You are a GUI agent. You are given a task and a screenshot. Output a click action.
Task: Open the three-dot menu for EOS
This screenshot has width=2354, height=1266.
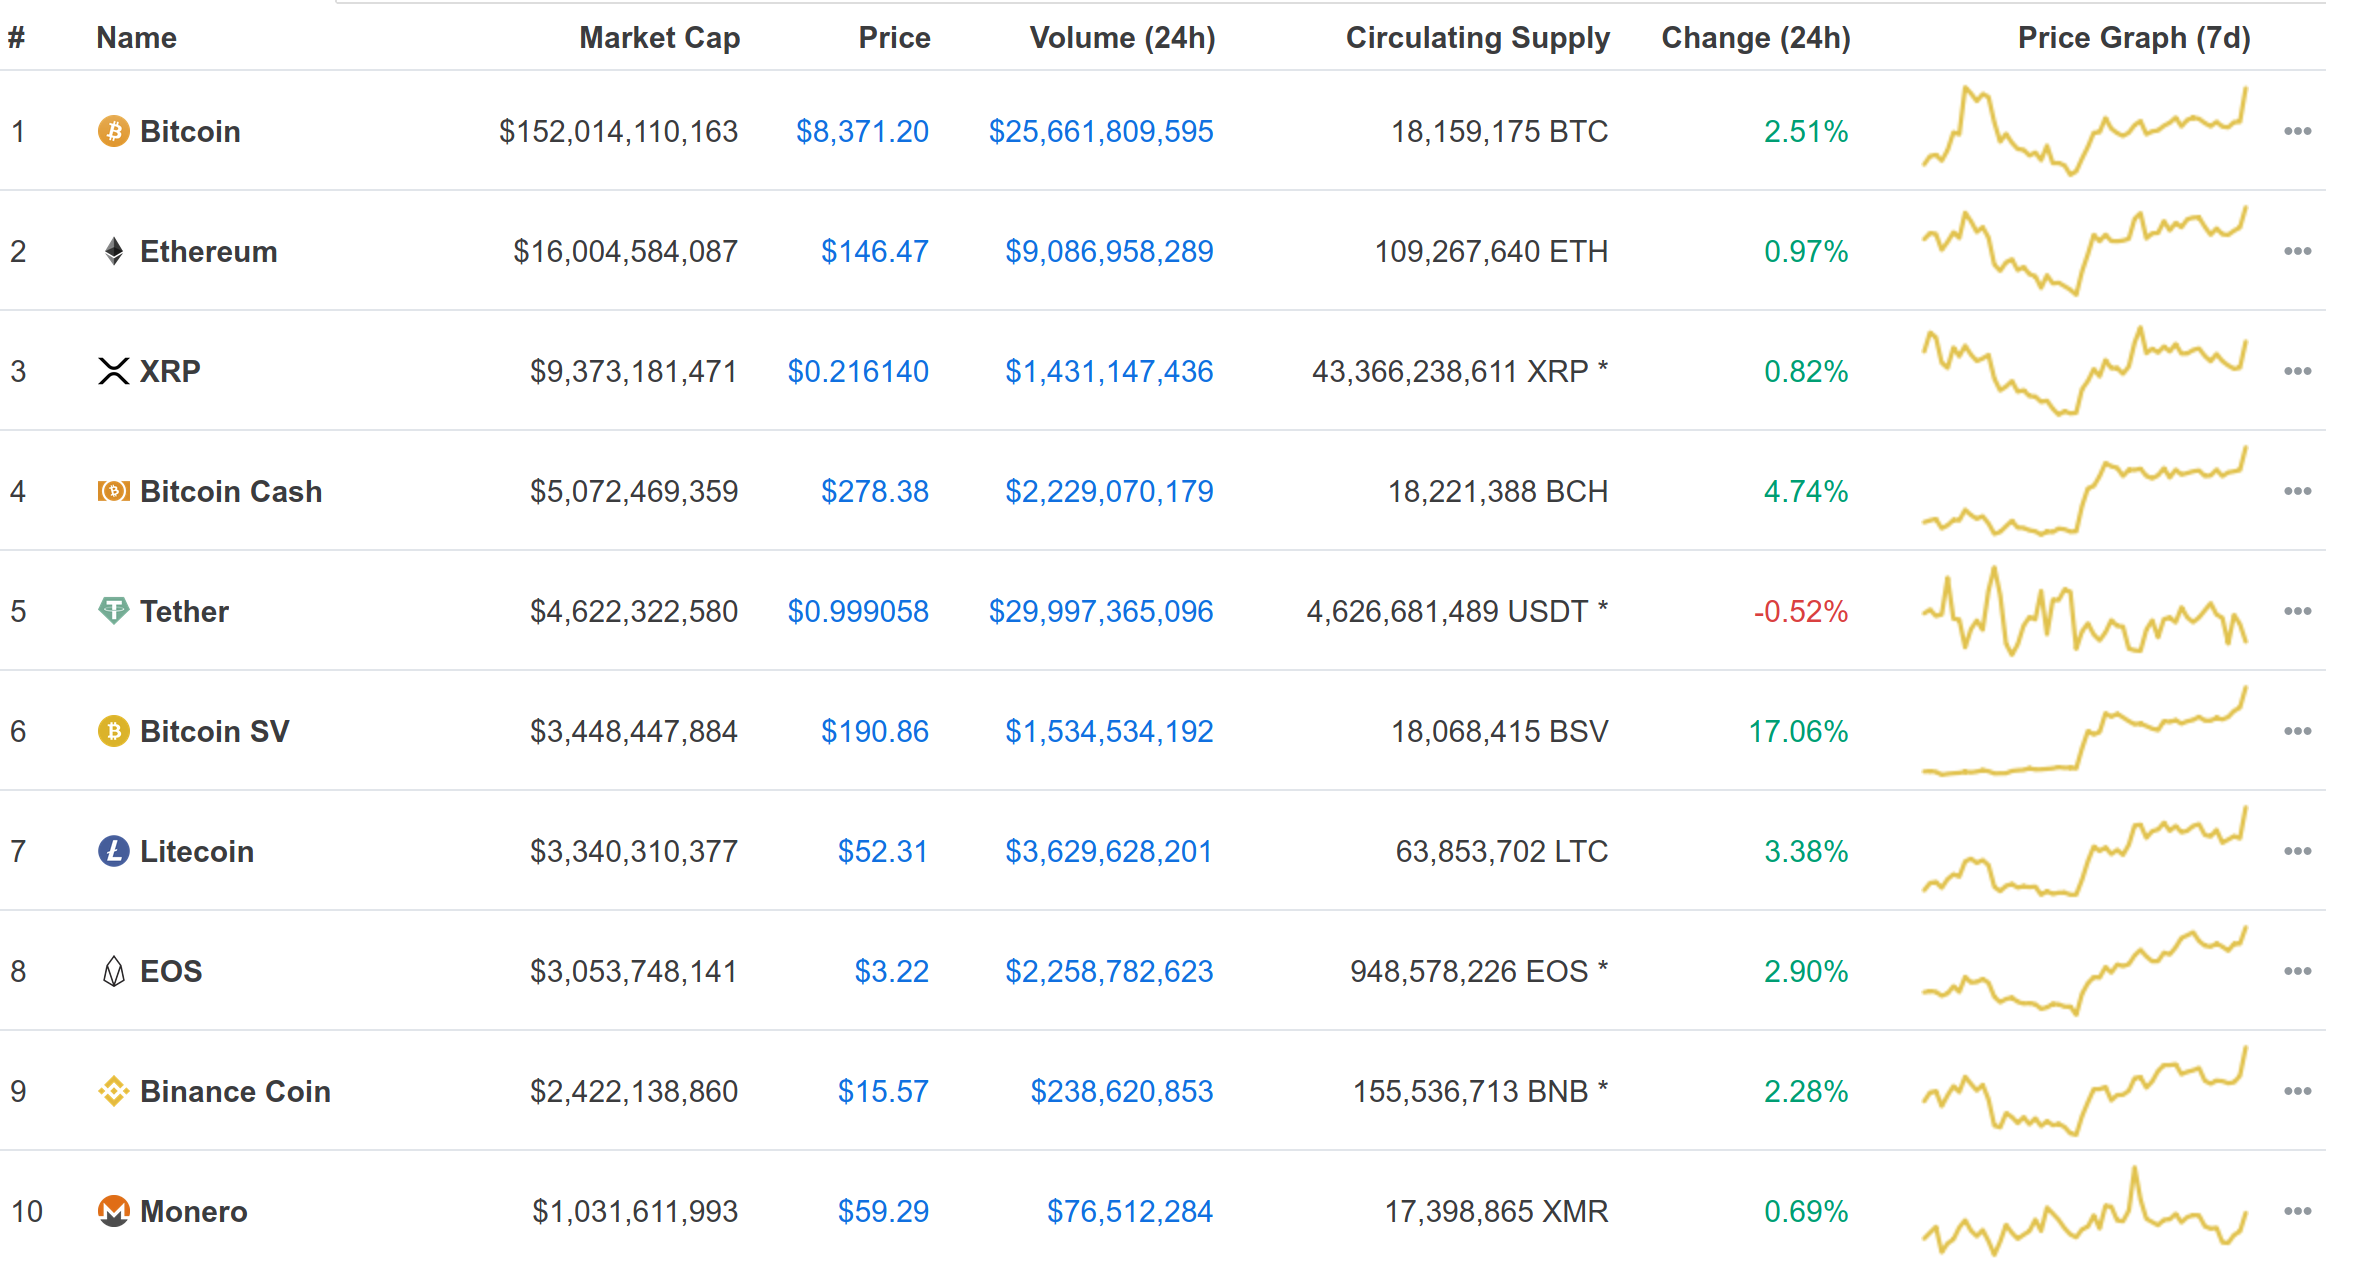2298,971
